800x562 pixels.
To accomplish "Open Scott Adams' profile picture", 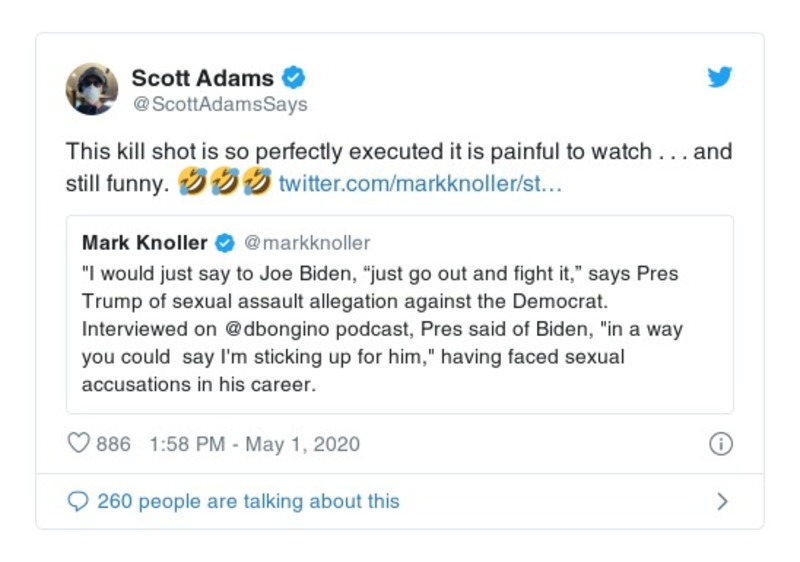I will coord(92,89).
